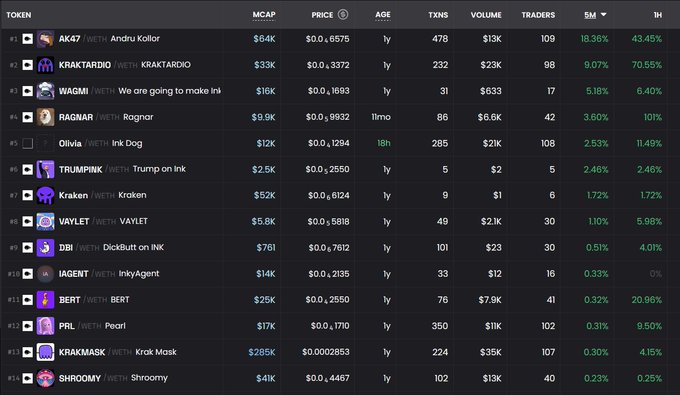Sort by VOLUME column header
This screenshot has height=395, width=680.
coord(486,15)
